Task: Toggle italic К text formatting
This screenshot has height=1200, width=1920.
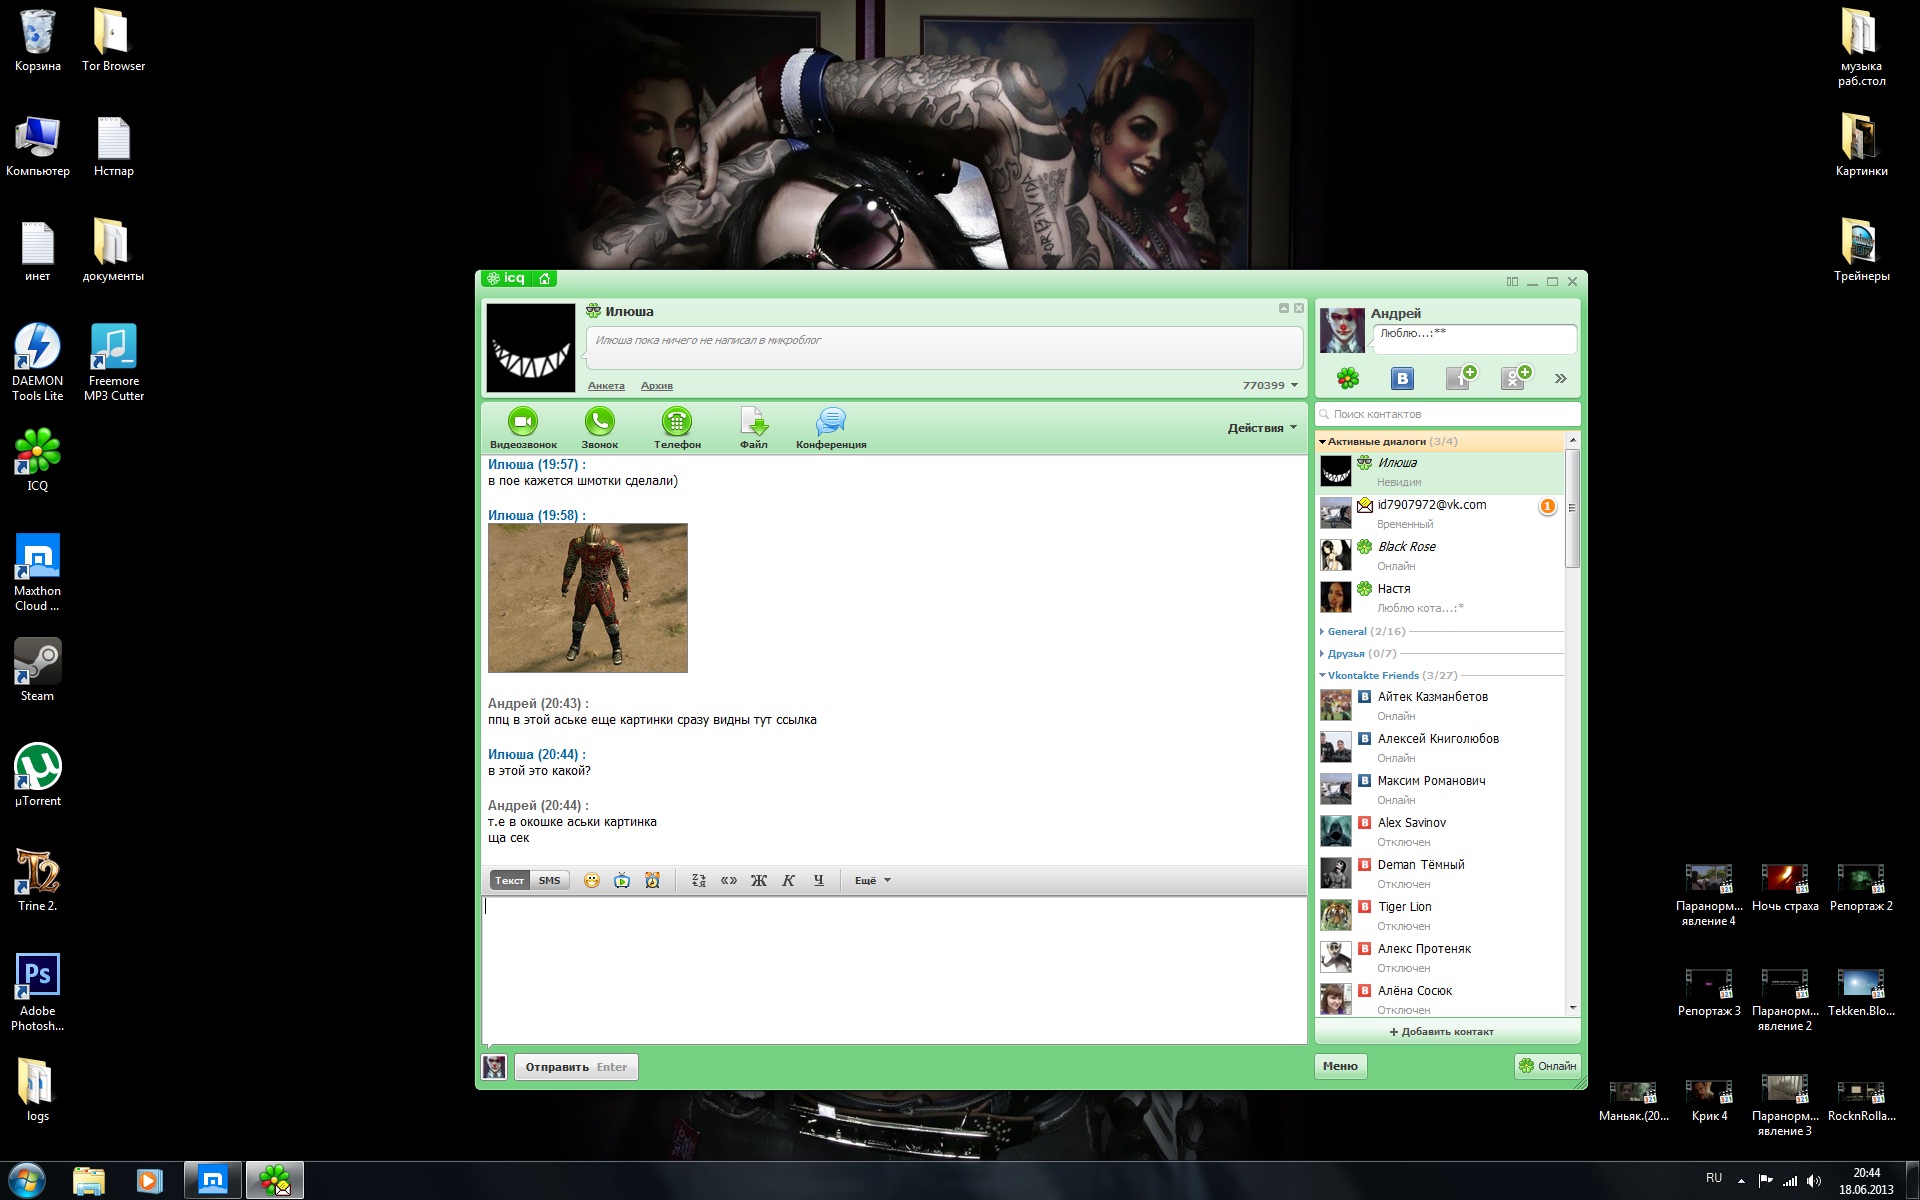Action: click(x=788, y=880)
